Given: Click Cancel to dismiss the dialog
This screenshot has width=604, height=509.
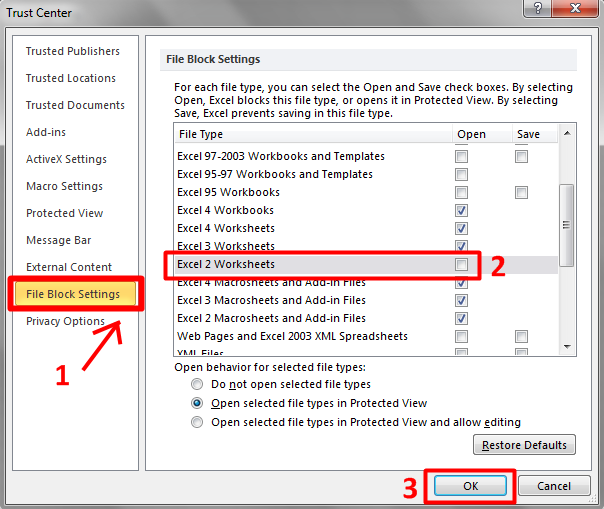Looking at the screenshot, I should (x=553, y=486).
